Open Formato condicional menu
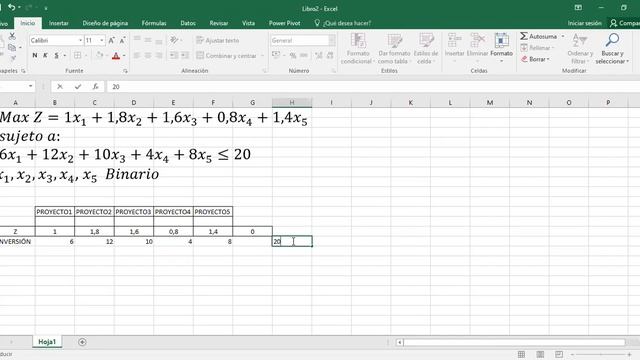640x360 pixels. pyautogui.click(x=358, y=49)
